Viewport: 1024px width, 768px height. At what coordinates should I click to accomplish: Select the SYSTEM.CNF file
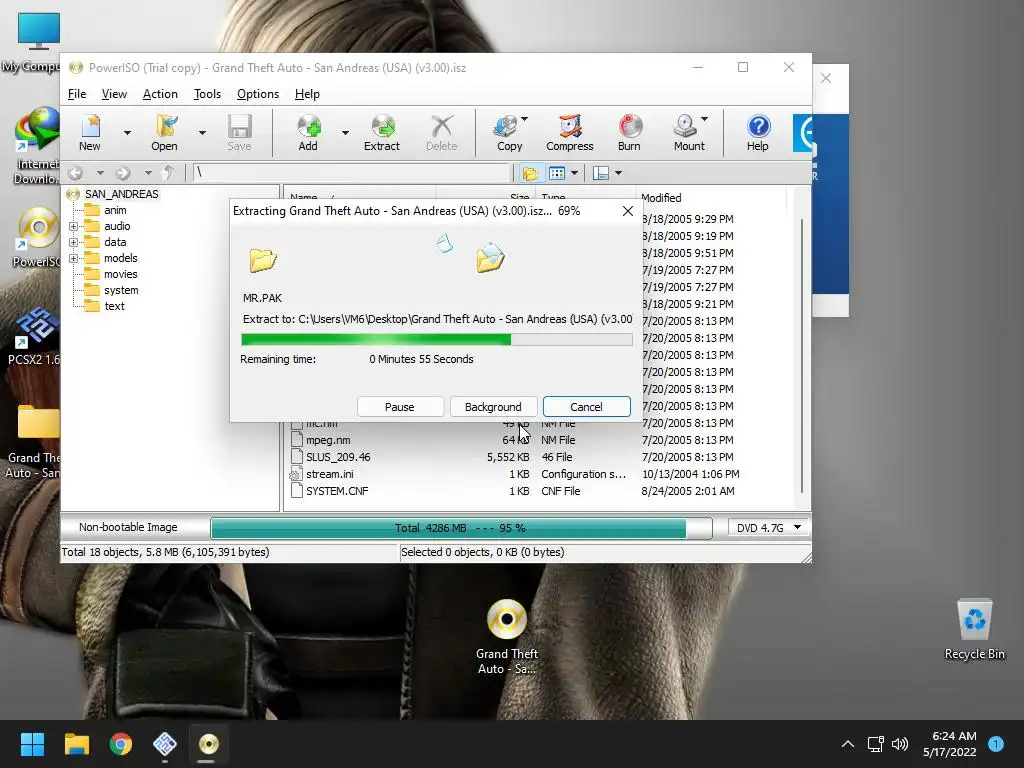[x=337, y=491]
